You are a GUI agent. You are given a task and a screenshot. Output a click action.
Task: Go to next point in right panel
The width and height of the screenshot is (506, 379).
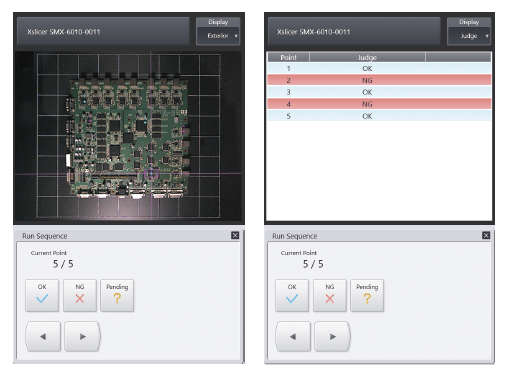tap(332, 336)
